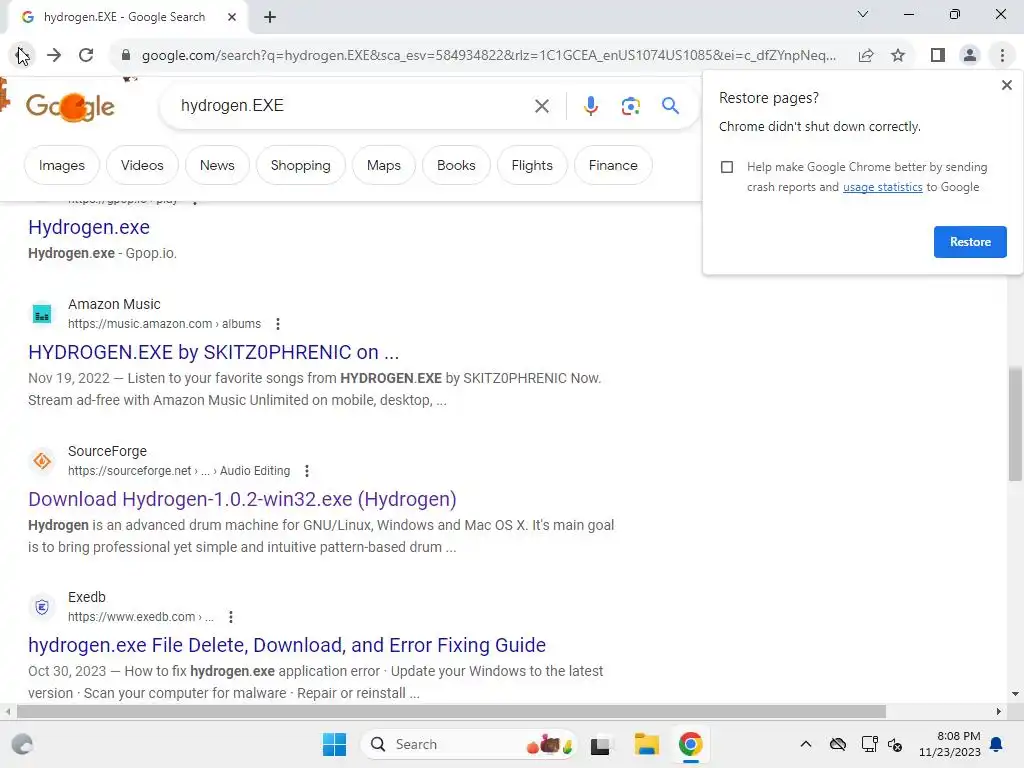Open Chrome side panel

(x=938, y=56)
